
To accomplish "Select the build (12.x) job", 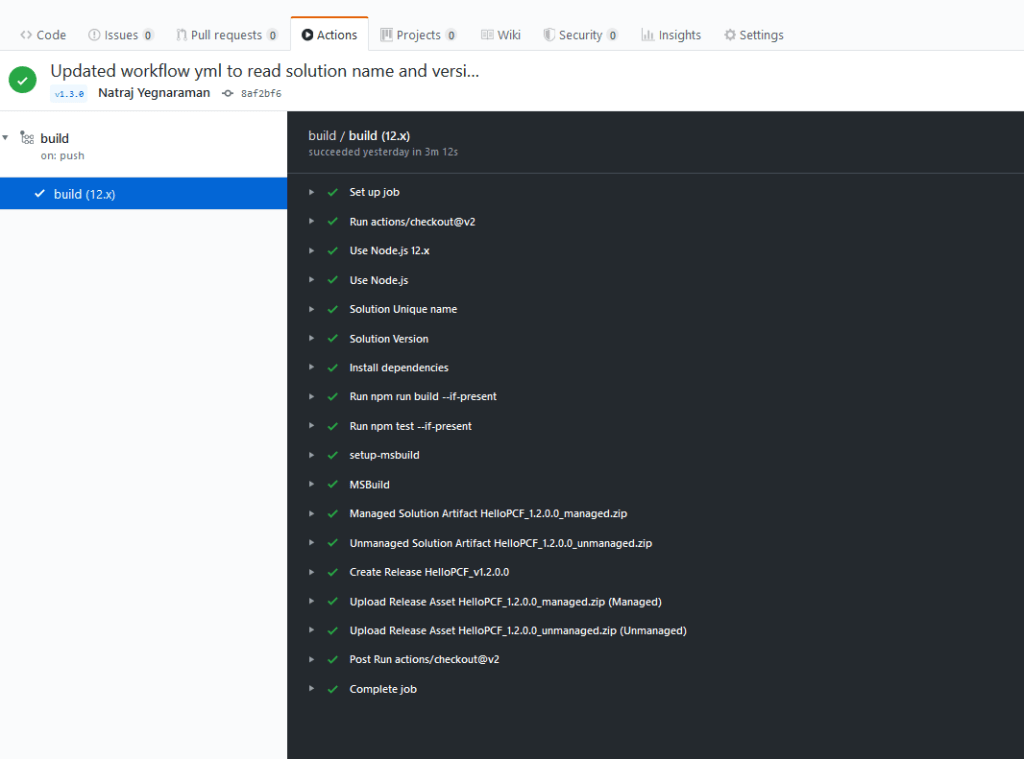I will (x=86, y=193).
